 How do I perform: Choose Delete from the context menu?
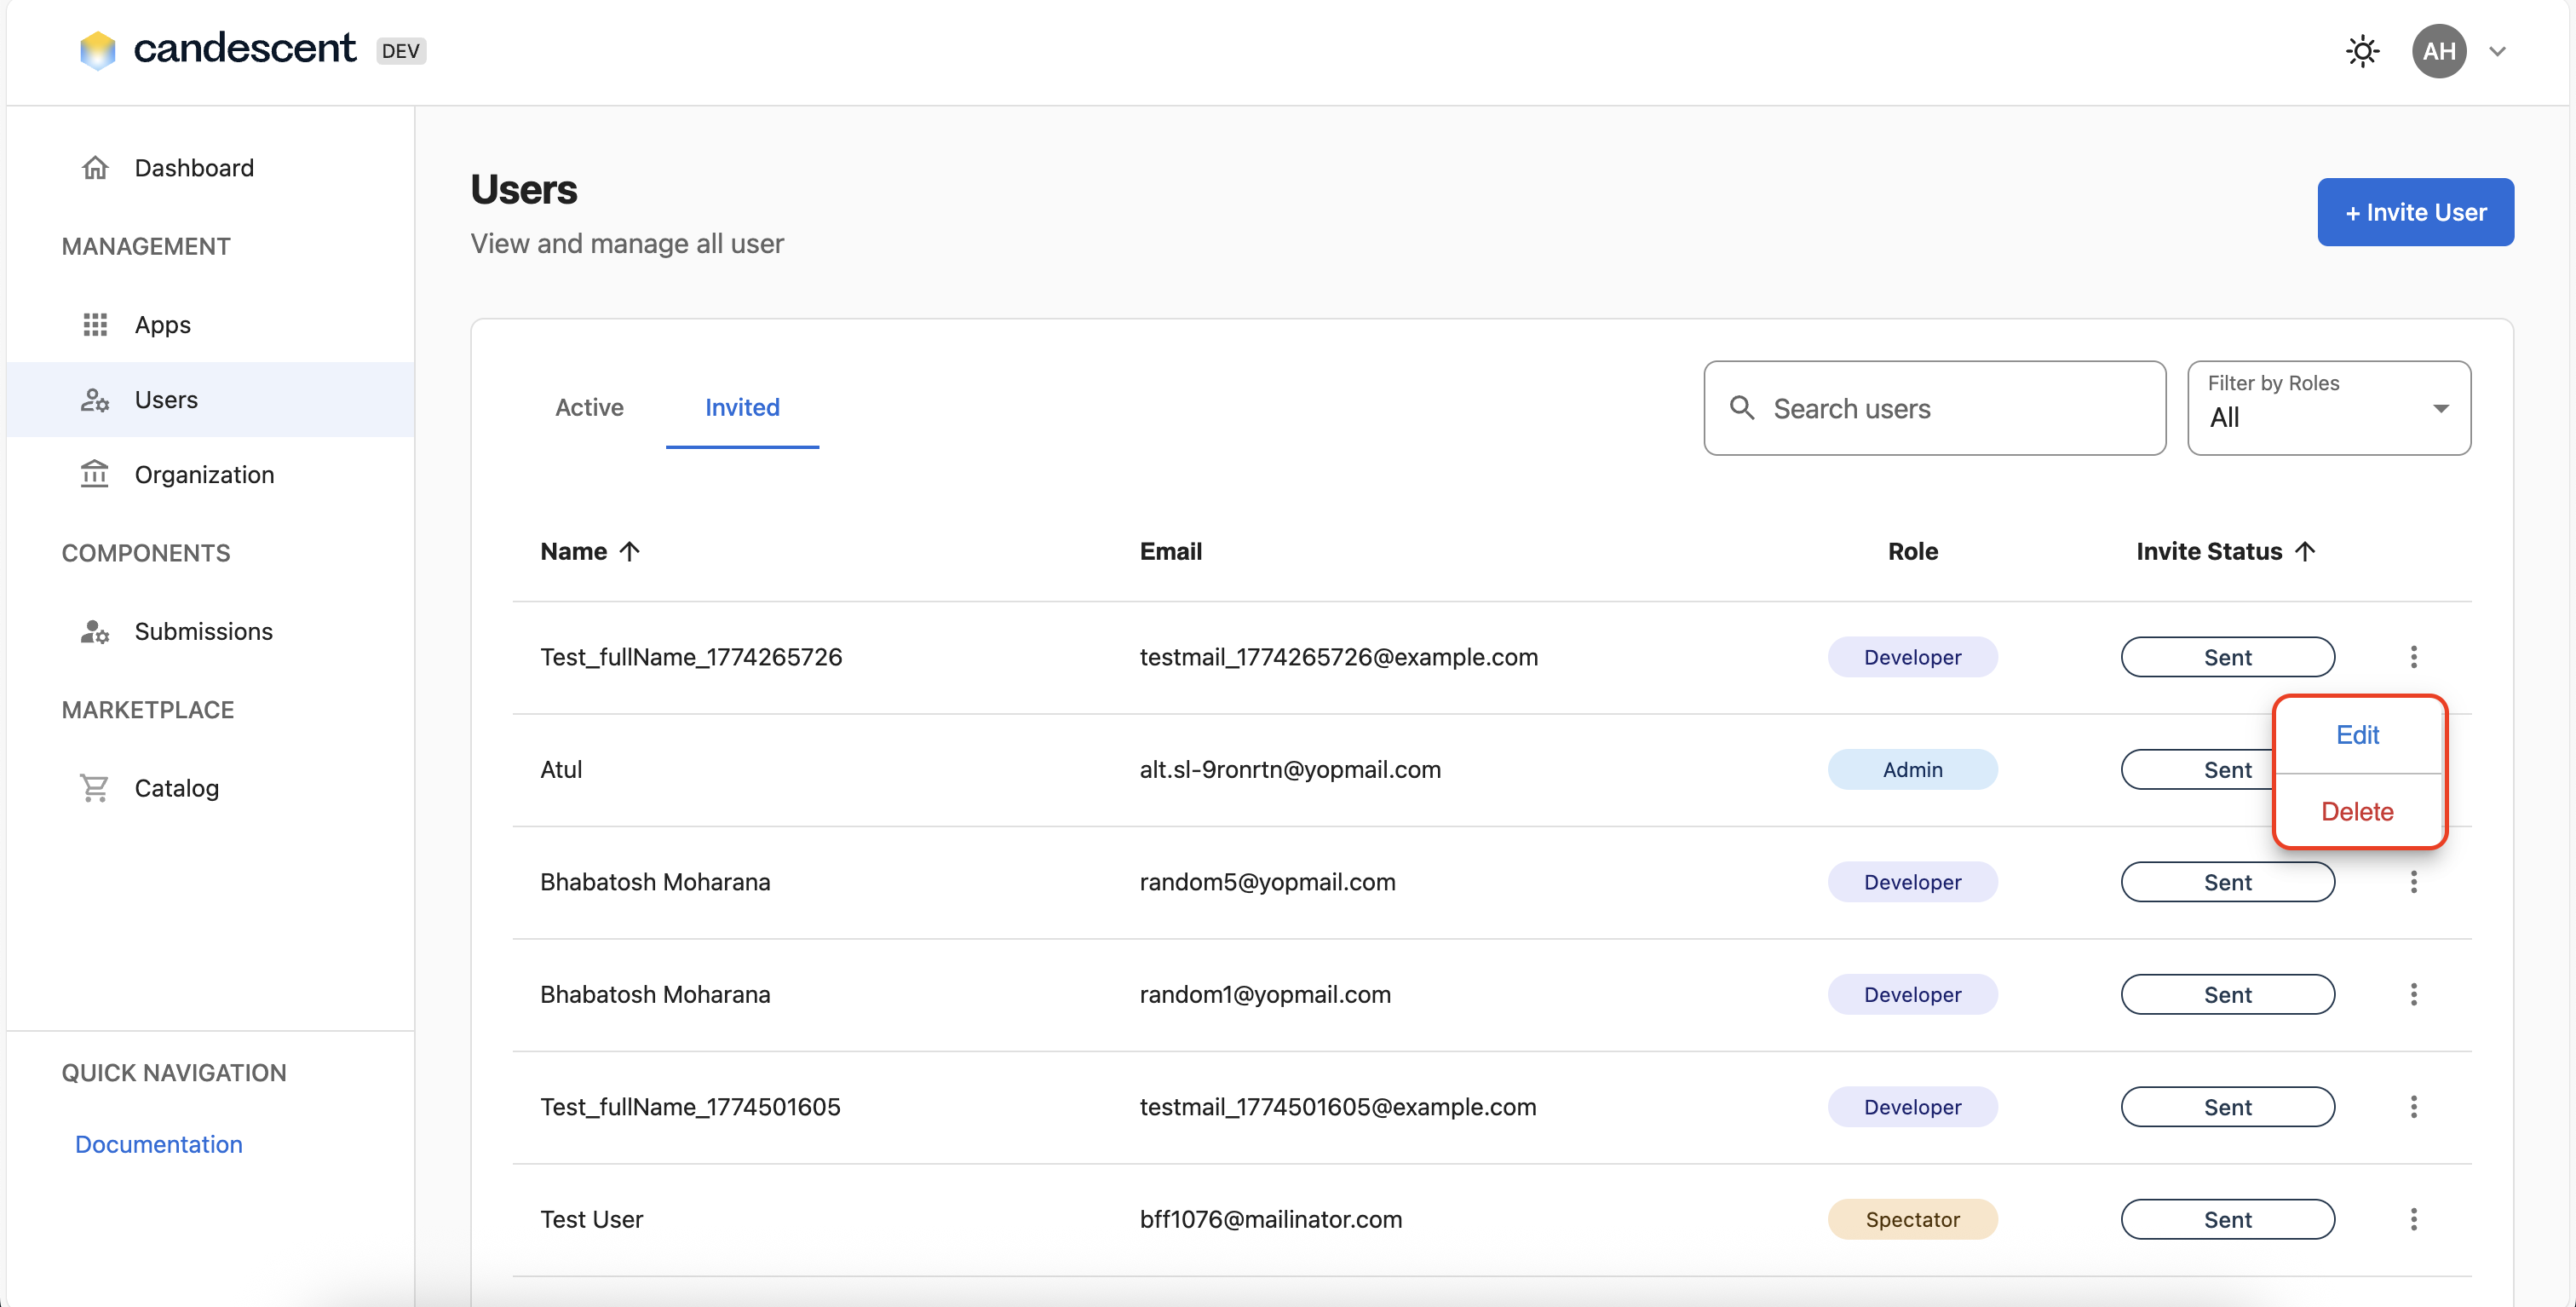[2357, 811]
